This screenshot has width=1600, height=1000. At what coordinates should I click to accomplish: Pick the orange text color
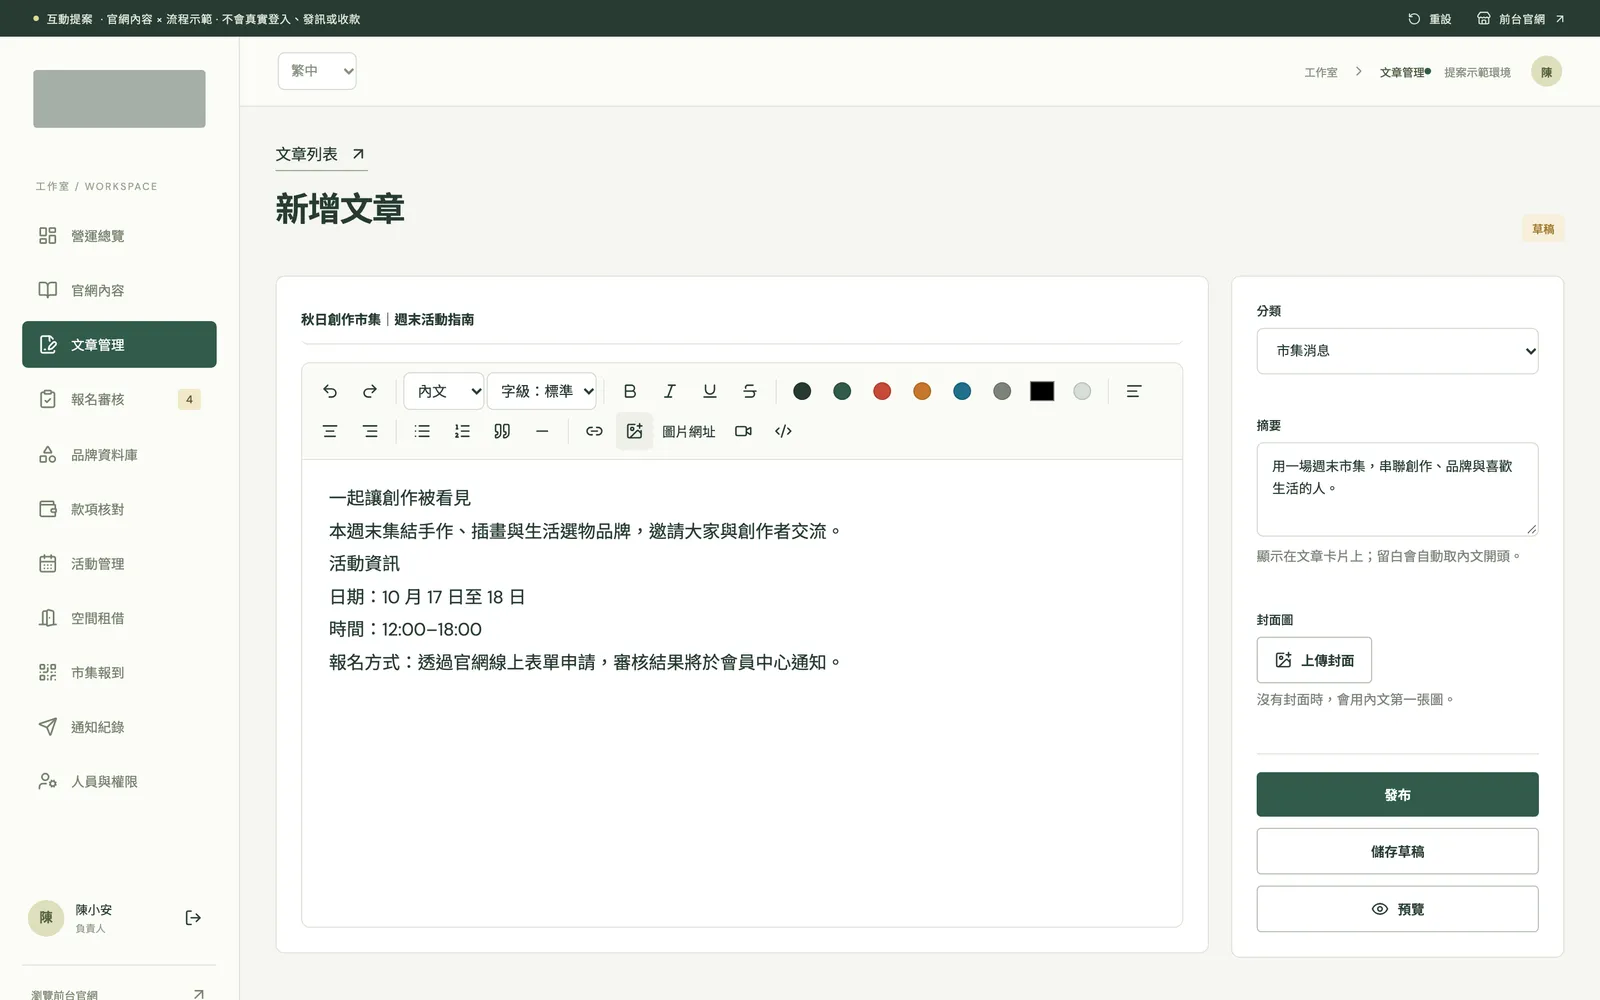[x=922, y=391]
